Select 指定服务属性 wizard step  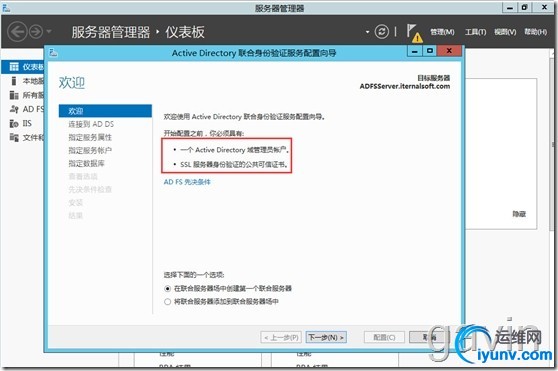pyautogui.click(x=90, y=137)
